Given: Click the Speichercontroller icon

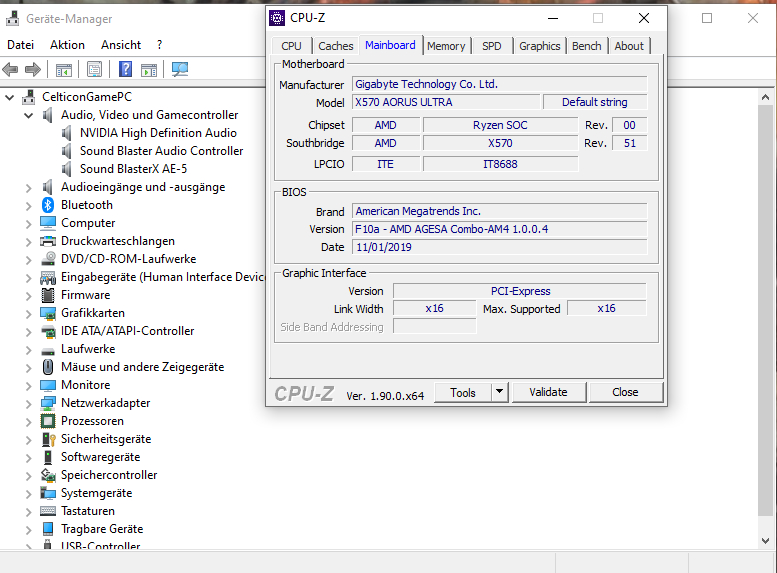Looking at the screenshot, I should pos(48,475).
